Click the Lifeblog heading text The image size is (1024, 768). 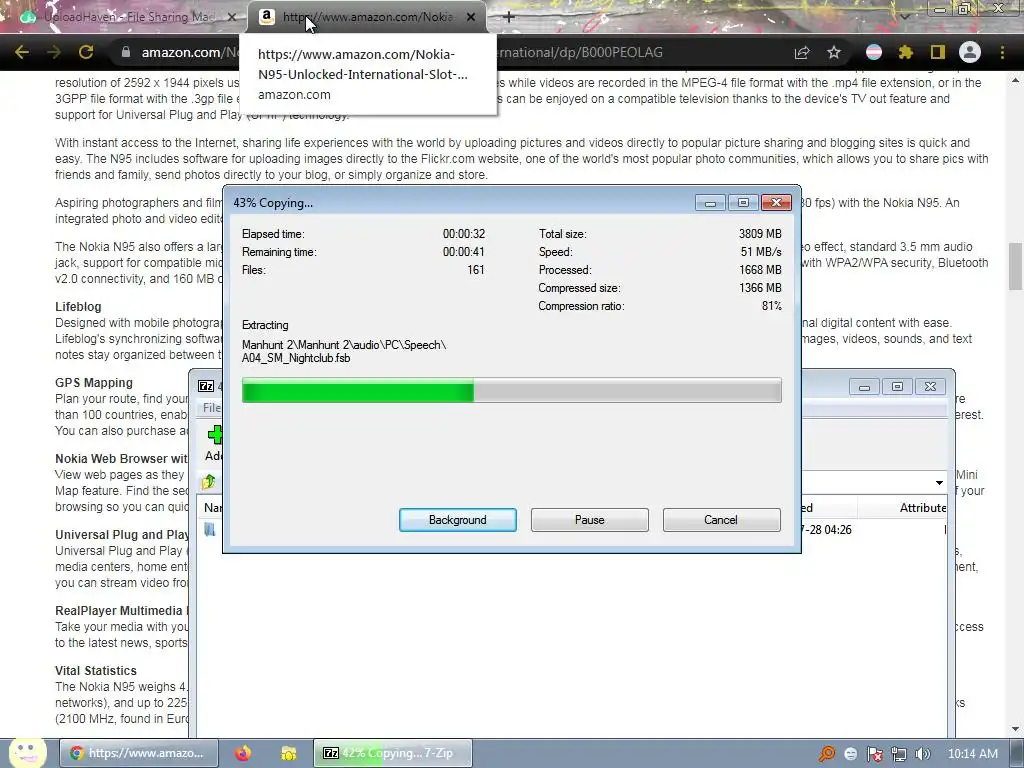point(78,307)
